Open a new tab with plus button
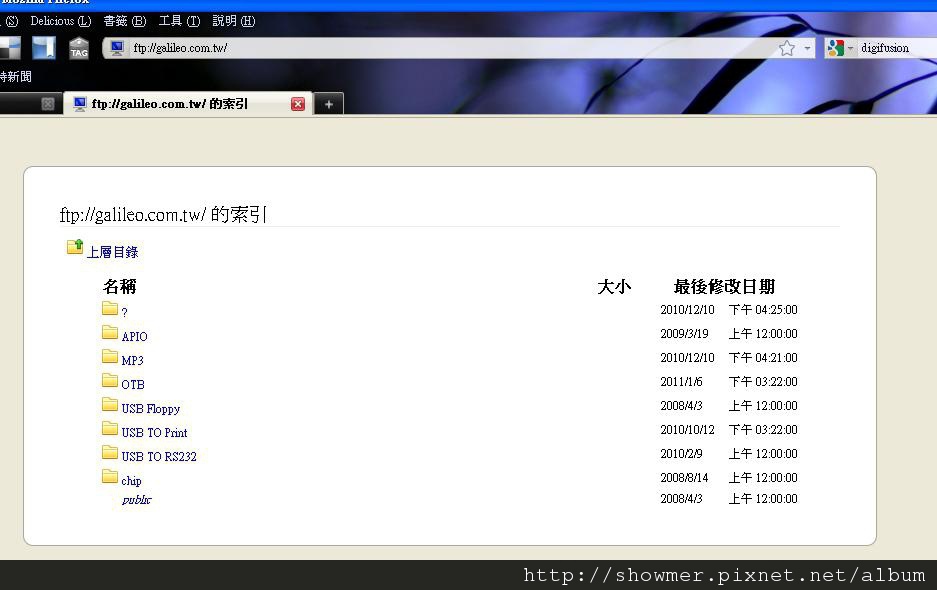The height and width of the screenshot is (590, 937). pos(329,104)
